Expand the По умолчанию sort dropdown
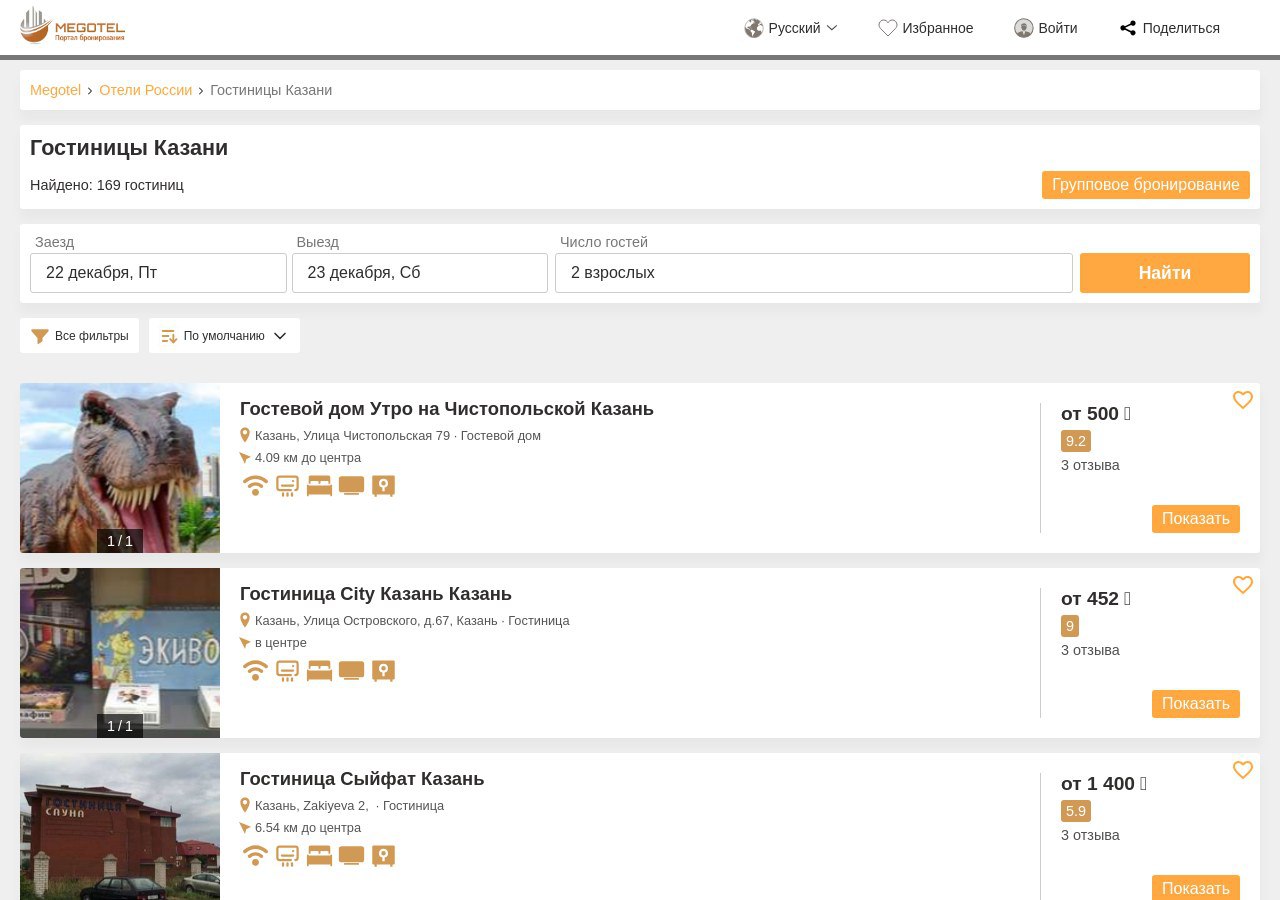This screenshot has height=900, width=1280. 224,336
